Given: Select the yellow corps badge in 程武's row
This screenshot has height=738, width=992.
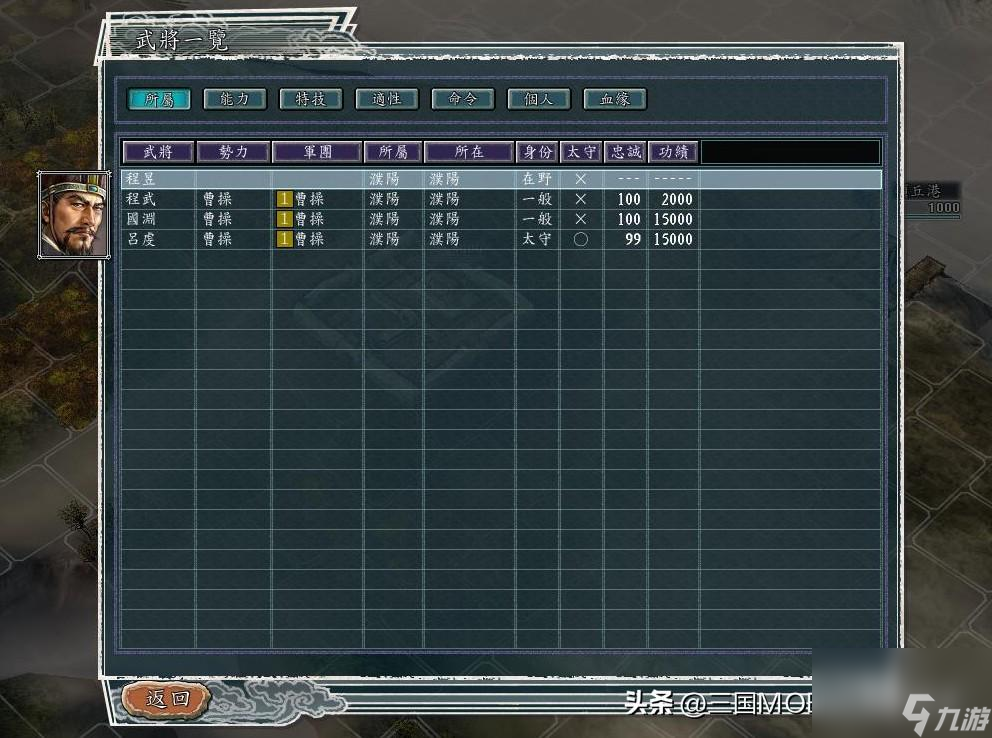Looking at the screenshot, I should coord(285,199).
